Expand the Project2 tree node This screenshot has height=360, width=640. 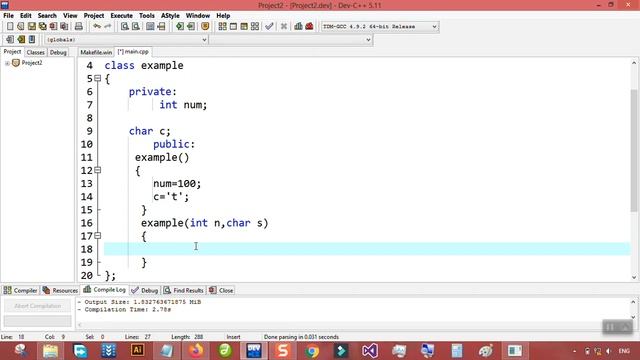(7, 63)
